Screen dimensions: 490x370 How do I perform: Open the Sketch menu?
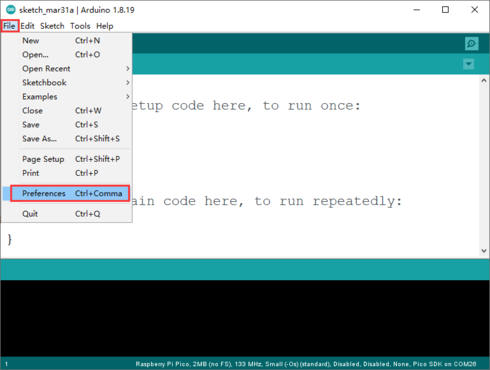[x=52, y=26]
